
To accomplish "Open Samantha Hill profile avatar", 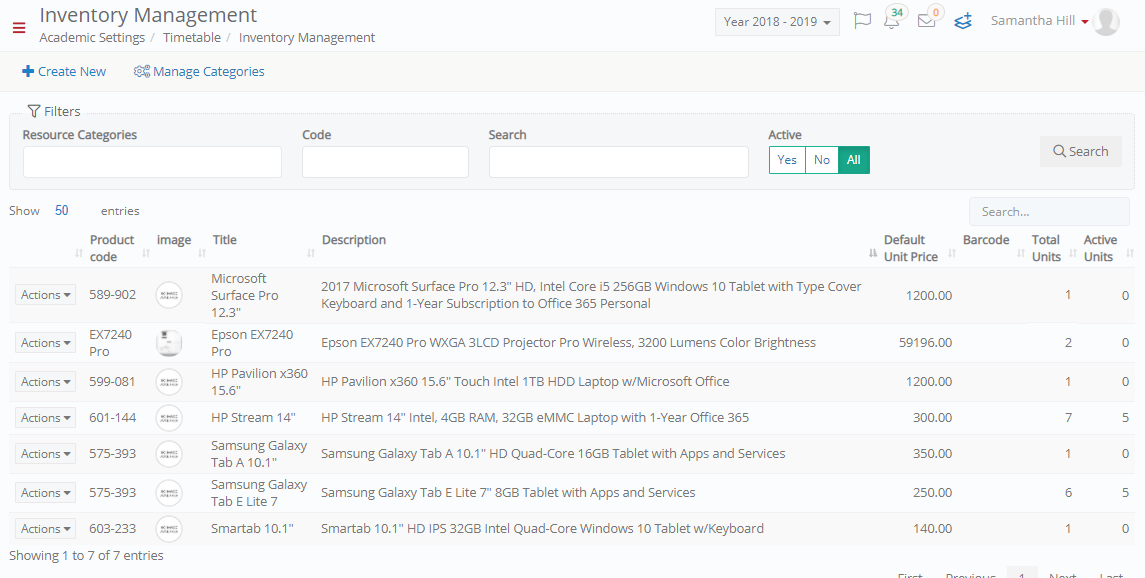I will tap(1107, 21).
